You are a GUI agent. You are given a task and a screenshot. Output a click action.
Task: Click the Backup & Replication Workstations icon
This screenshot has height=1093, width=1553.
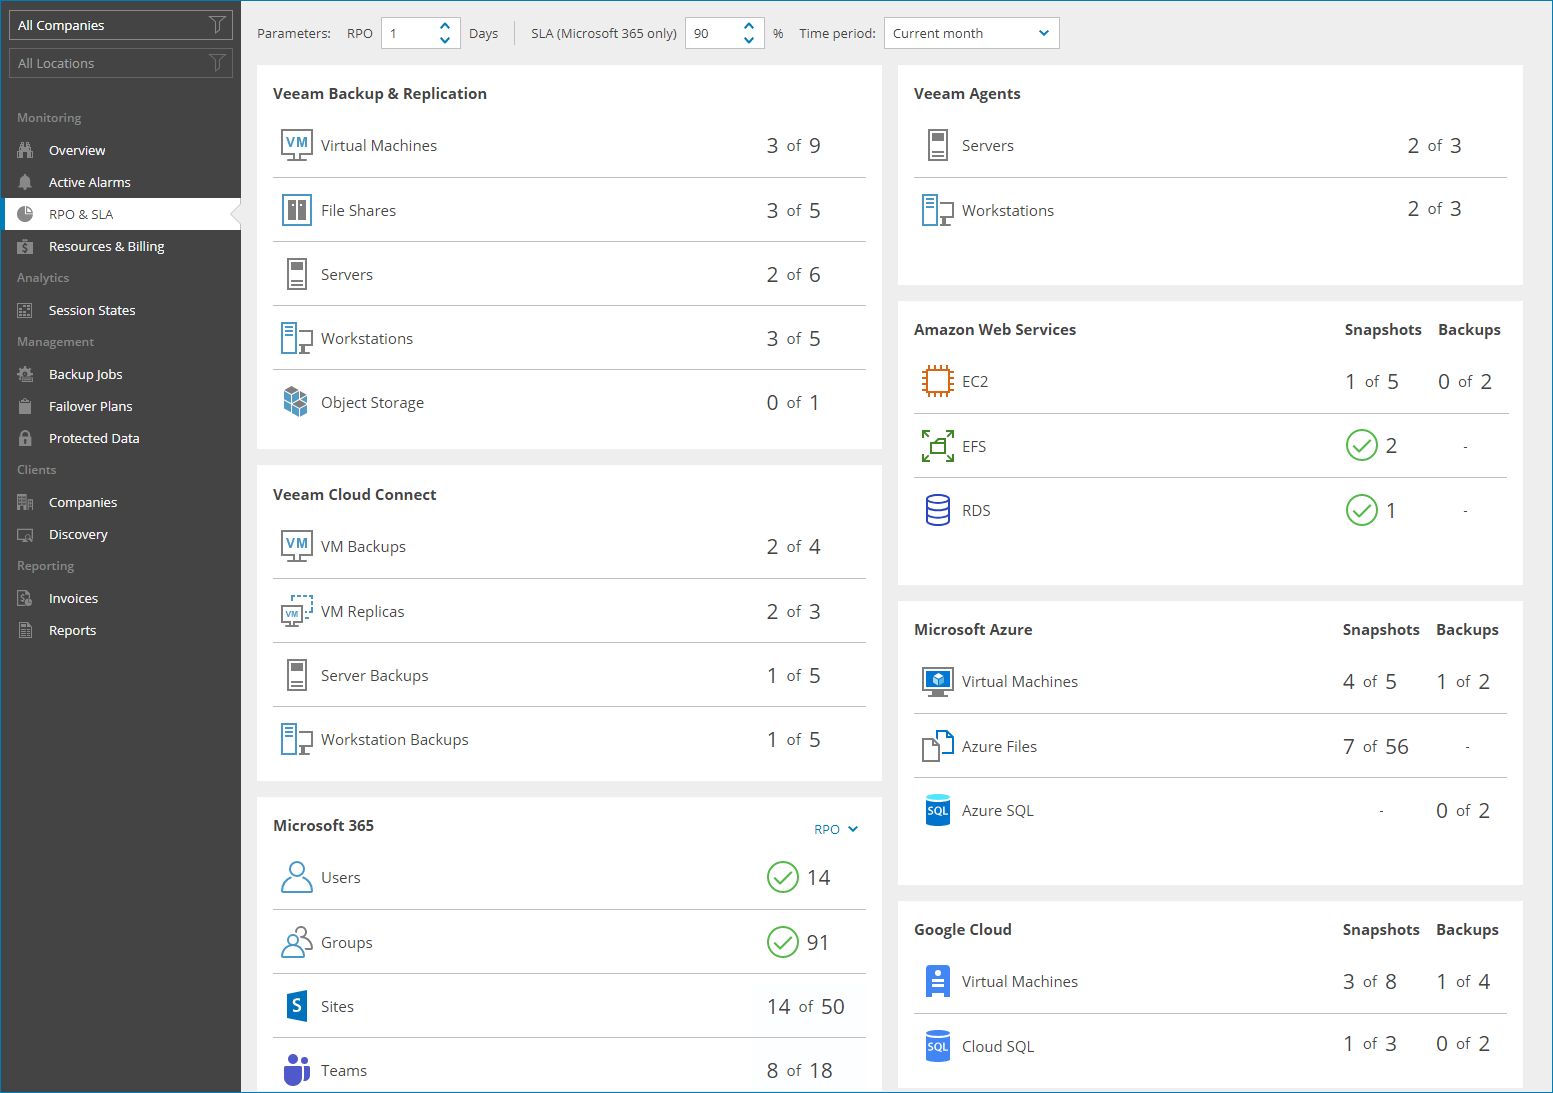pyautogui.click(x=297, y=338)
